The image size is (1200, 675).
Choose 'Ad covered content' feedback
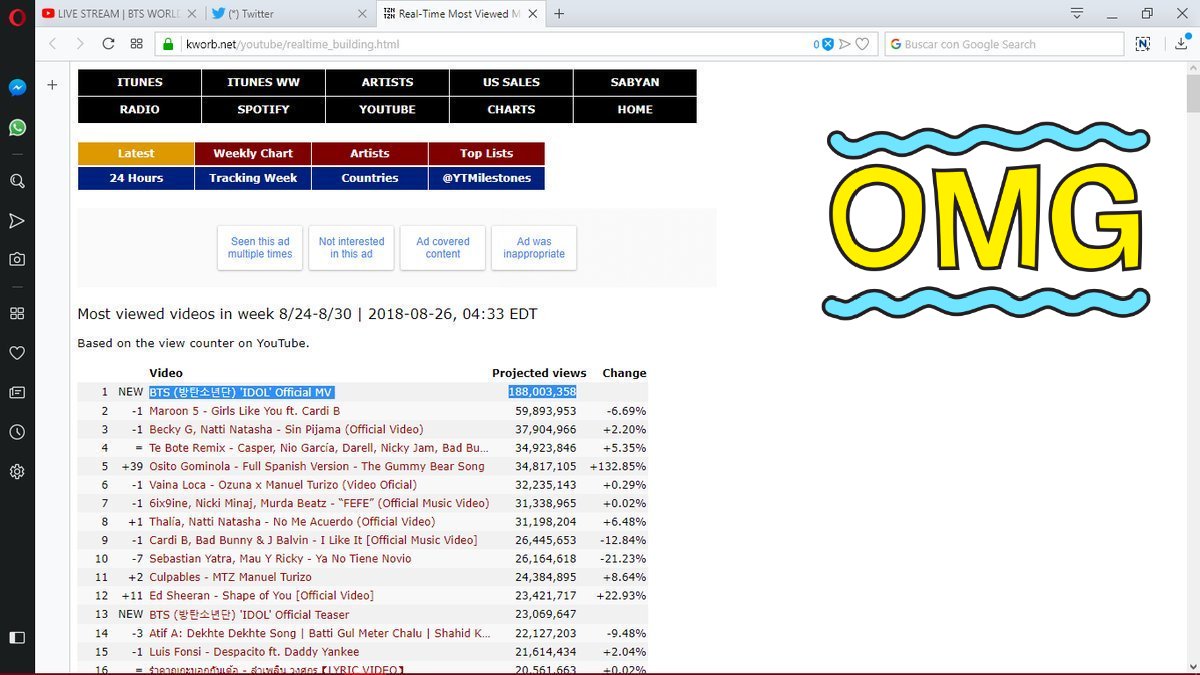pyautogui.click(x=443, y=248)
